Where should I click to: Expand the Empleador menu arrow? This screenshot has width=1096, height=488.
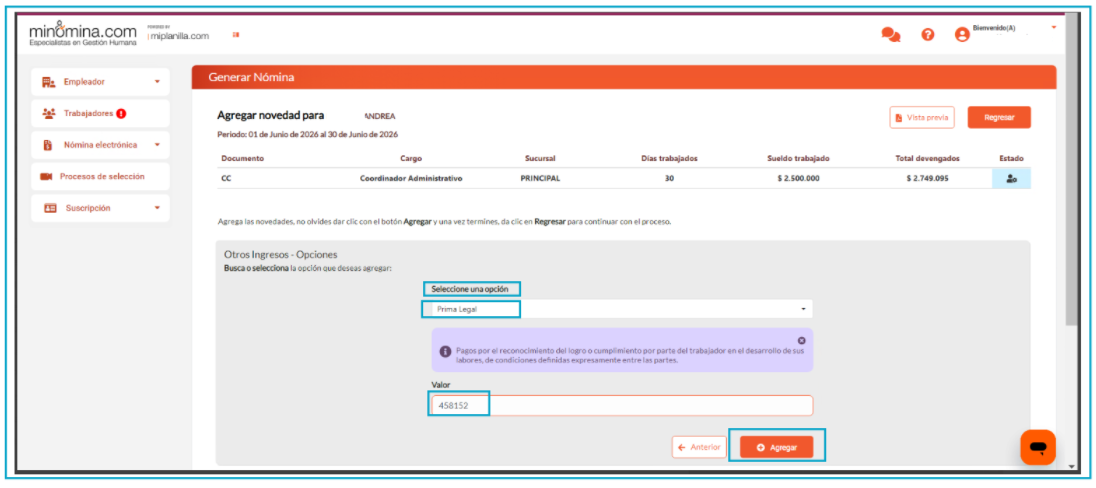(x=157, y=82)
